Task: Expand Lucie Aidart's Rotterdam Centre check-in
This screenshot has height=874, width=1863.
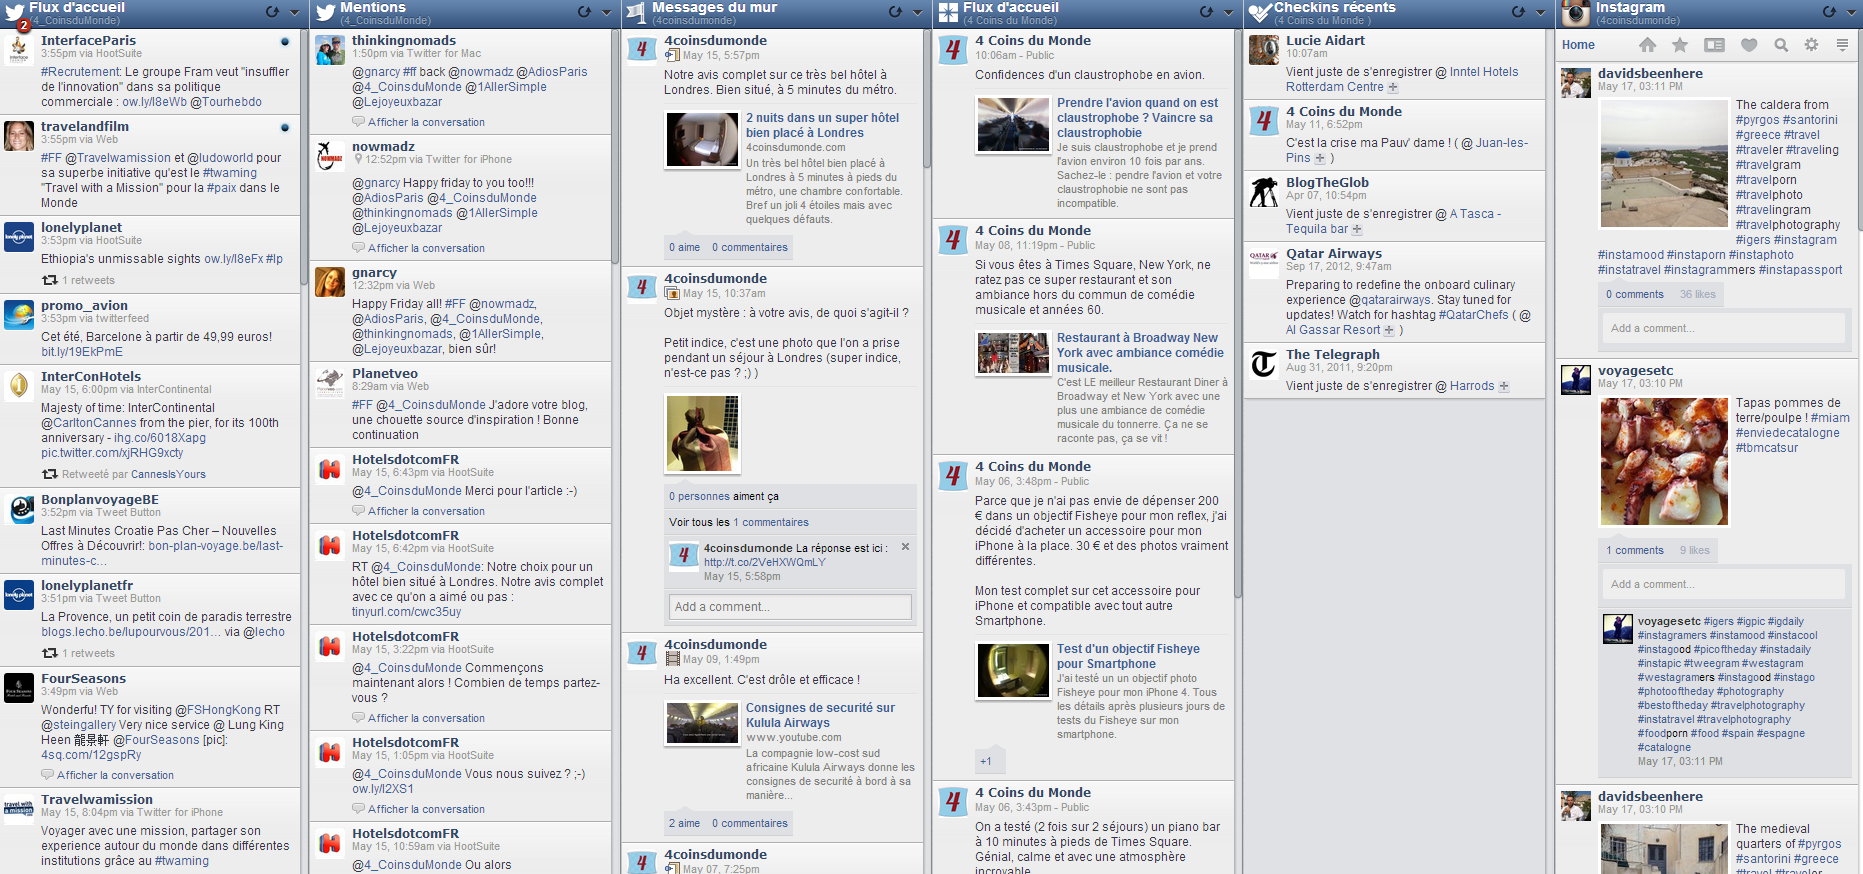Action: [1393, 88]
